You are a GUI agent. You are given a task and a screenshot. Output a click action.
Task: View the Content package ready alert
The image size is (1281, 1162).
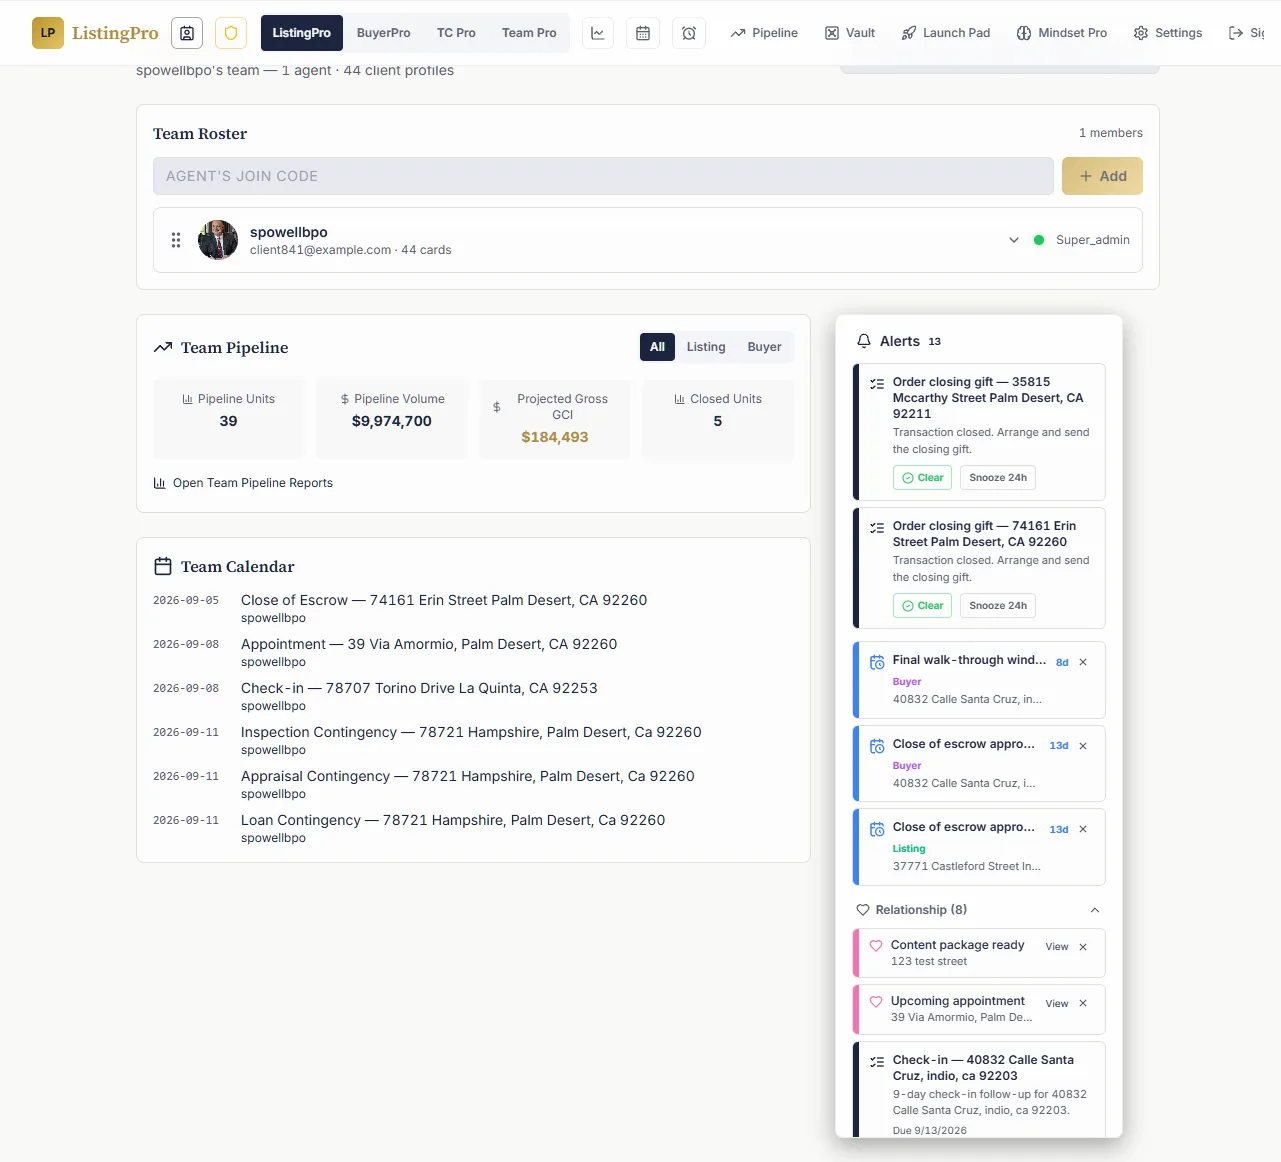click(x=1057, y=947)
